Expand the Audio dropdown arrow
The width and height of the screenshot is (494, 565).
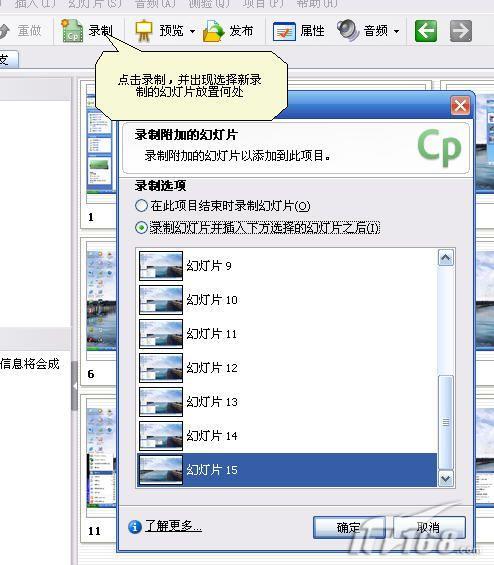point(396,31)
